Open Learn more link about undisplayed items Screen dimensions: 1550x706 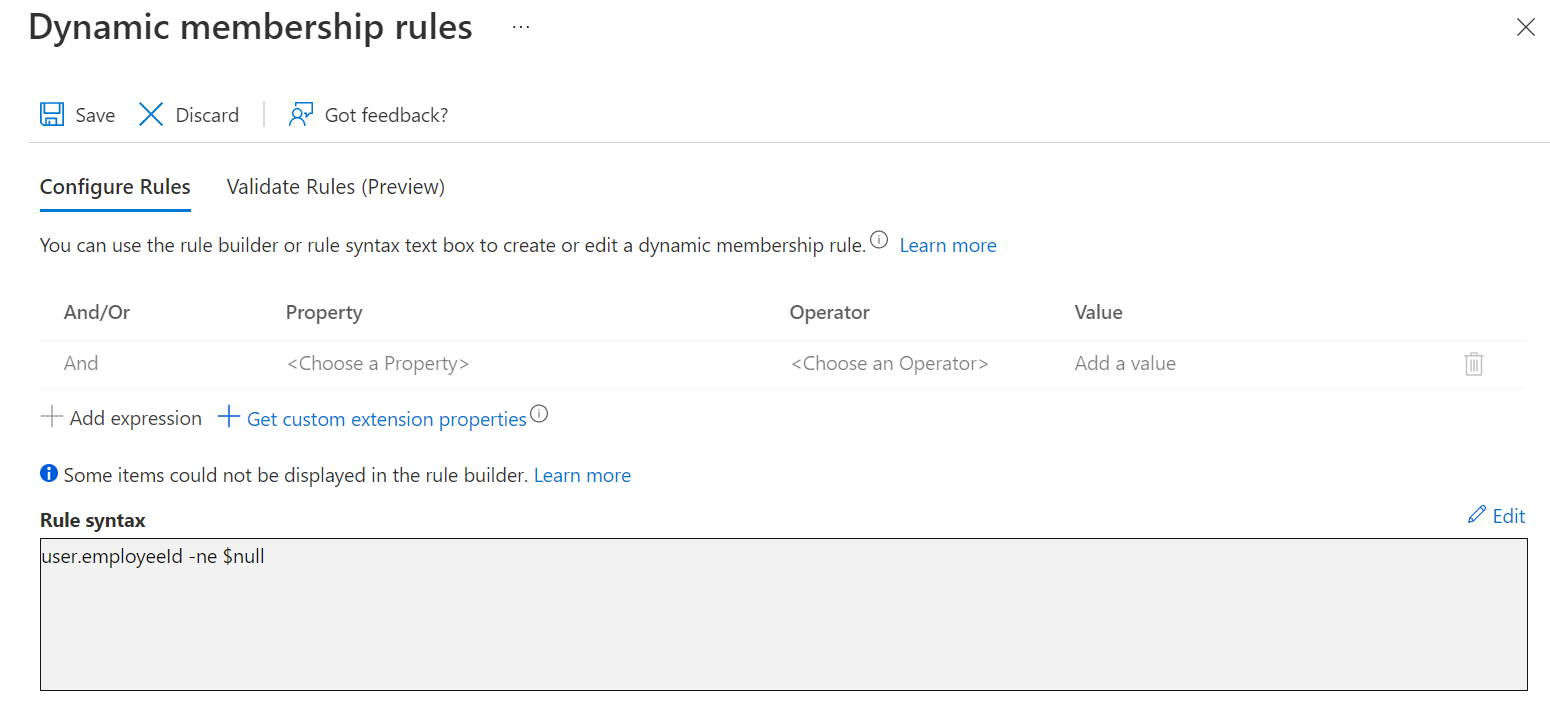tap(582, 475)
